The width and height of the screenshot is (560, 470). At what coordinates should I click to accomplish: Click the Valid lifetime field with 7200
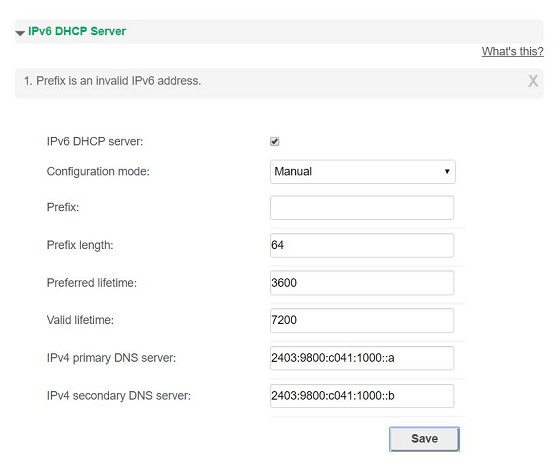pyautogui.click(x=362, y=320)
